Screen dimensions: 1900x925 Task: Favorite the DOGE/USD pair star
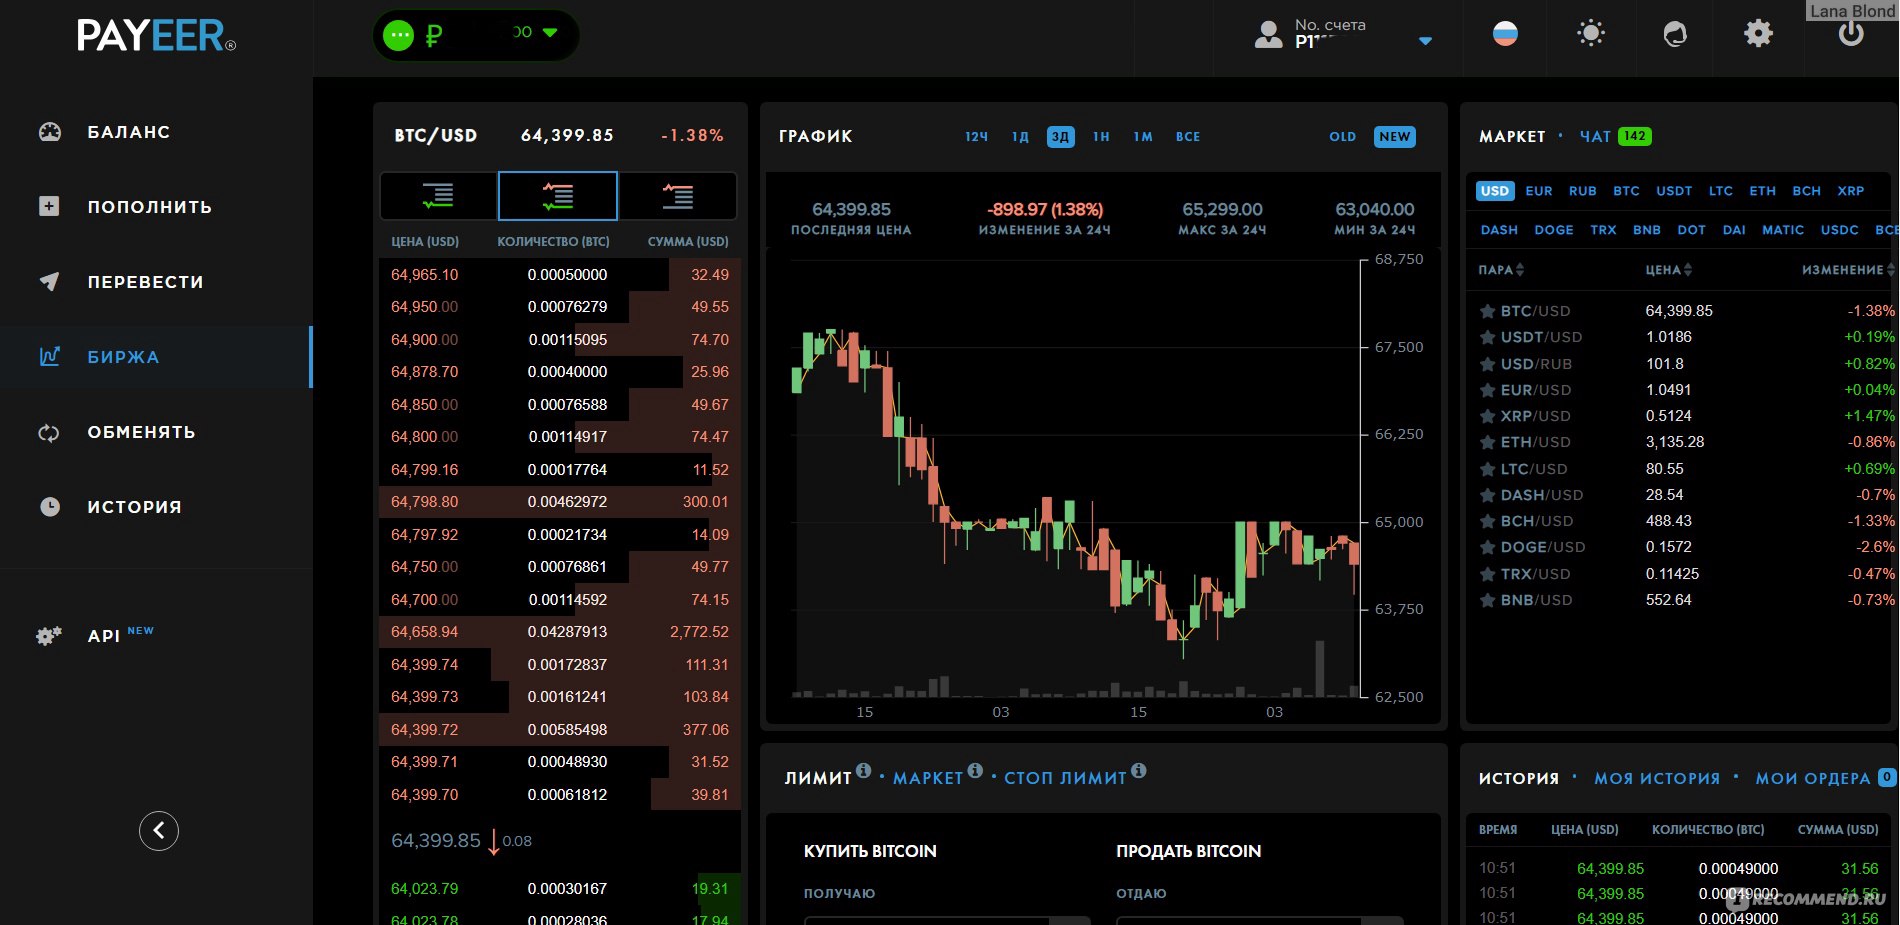[1487, 547]
